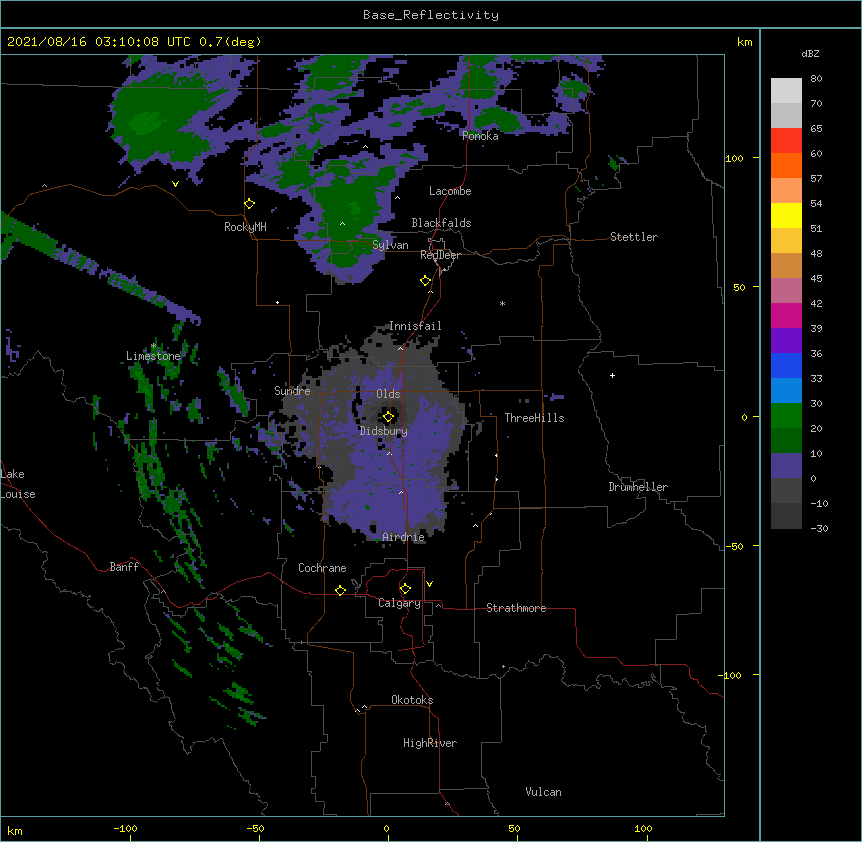Click the white asterisk marker east of Innisfail
This screenshot has width=862, height=842.
click(502, 303)
